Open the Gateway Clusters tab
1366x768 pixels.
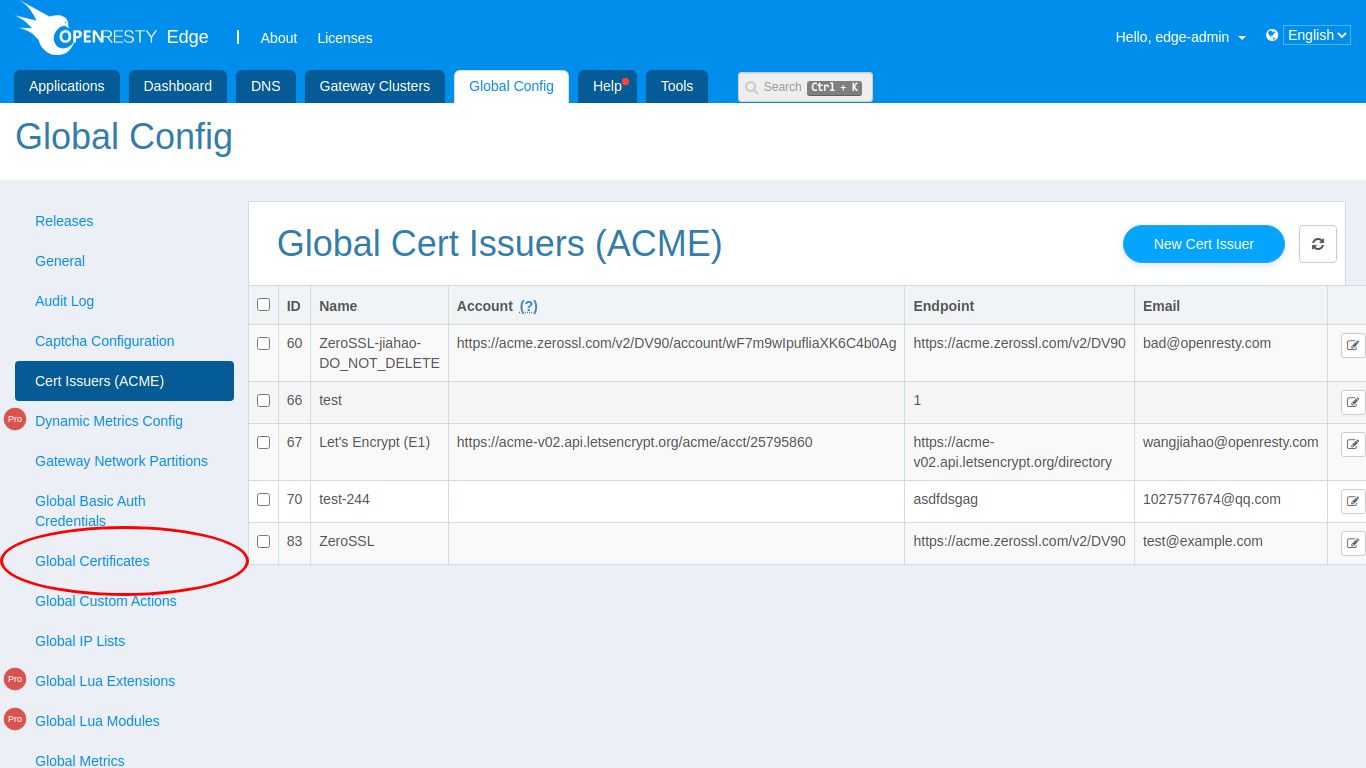point(375,86)
